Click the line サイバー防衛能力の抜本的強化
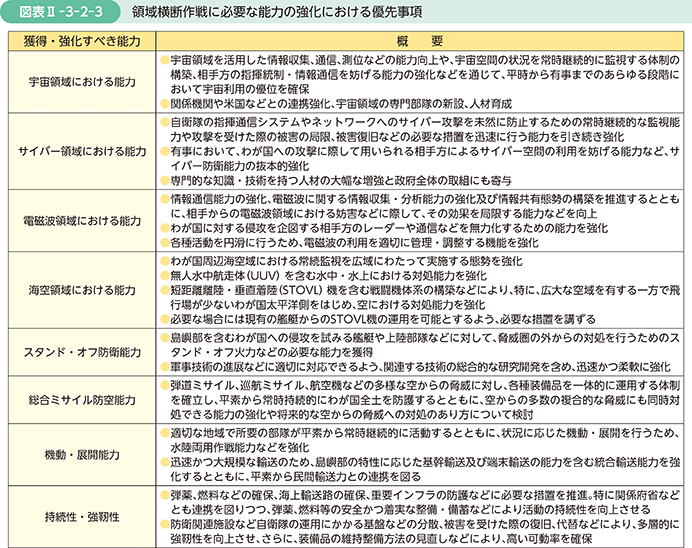The width and height of the screenshot is (692, 548). [x=240, y=166]
